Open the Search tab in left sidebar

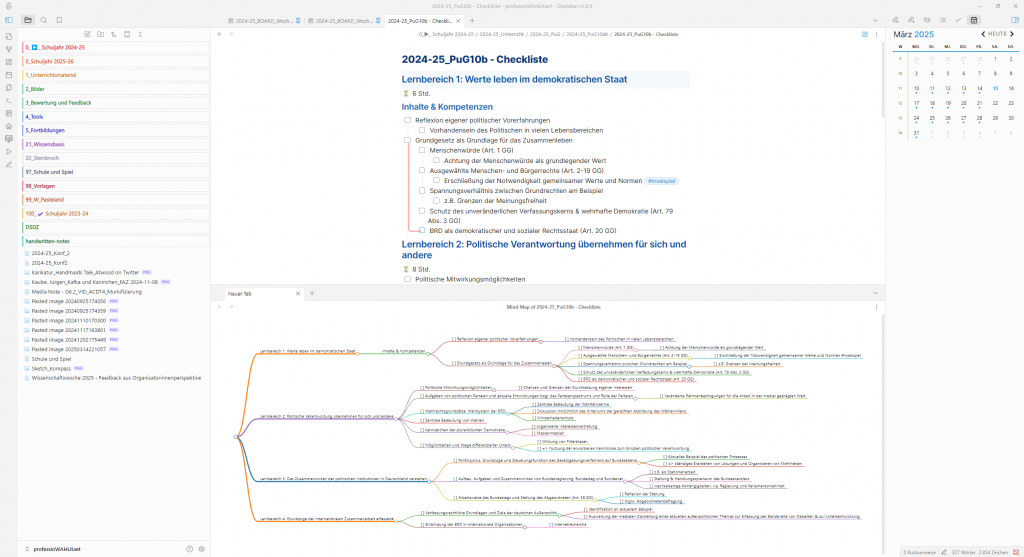pyautogui.click(x=44, y=20)
